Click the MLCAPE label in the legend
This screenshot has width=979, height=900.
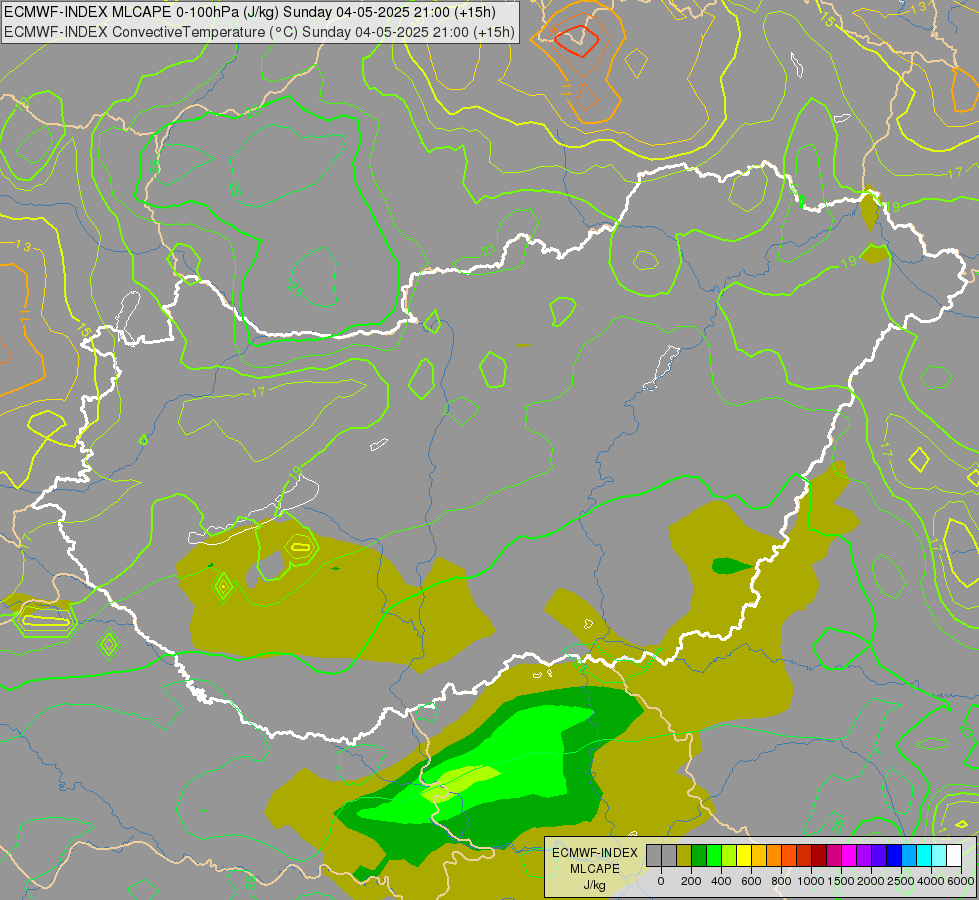pyautogui.click(x=595, y=869)
